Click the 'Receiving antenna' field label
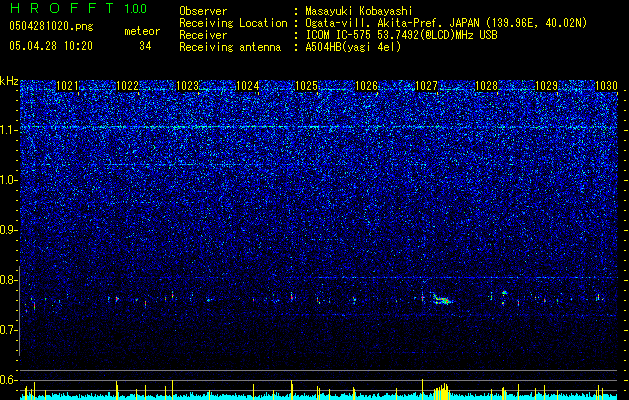629x400 pixels. pos(230,48)
